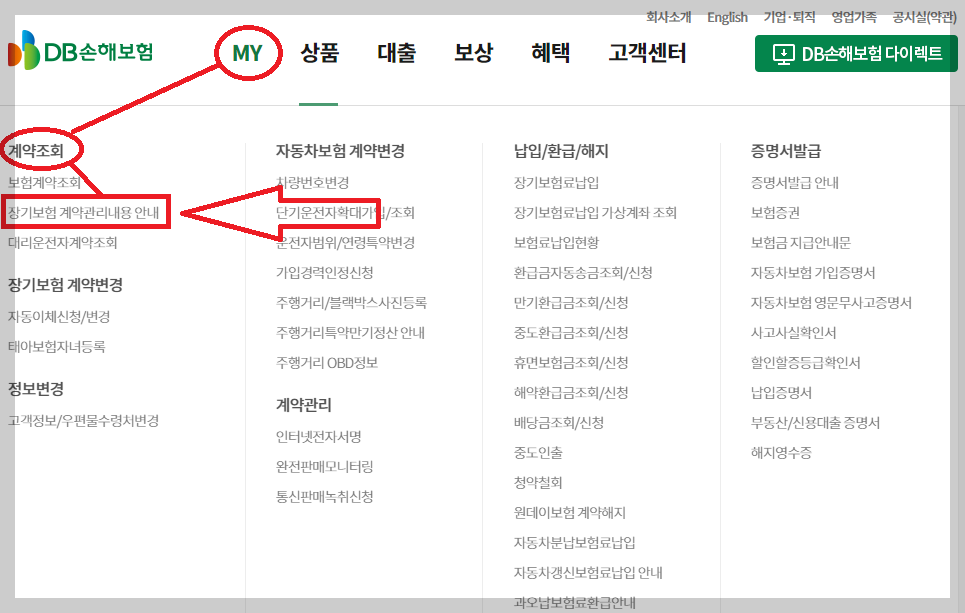Open the 고객센터 menu
The image size is (965, 613).
pyautogui.click(x=647, y=53)
